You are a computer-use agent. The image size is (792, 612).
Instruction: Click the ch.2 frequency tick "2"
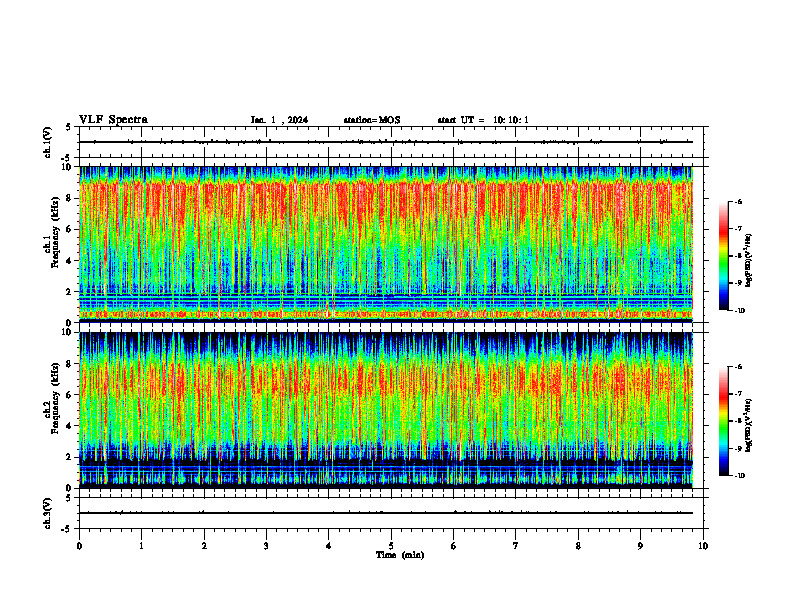coord(69,457)
